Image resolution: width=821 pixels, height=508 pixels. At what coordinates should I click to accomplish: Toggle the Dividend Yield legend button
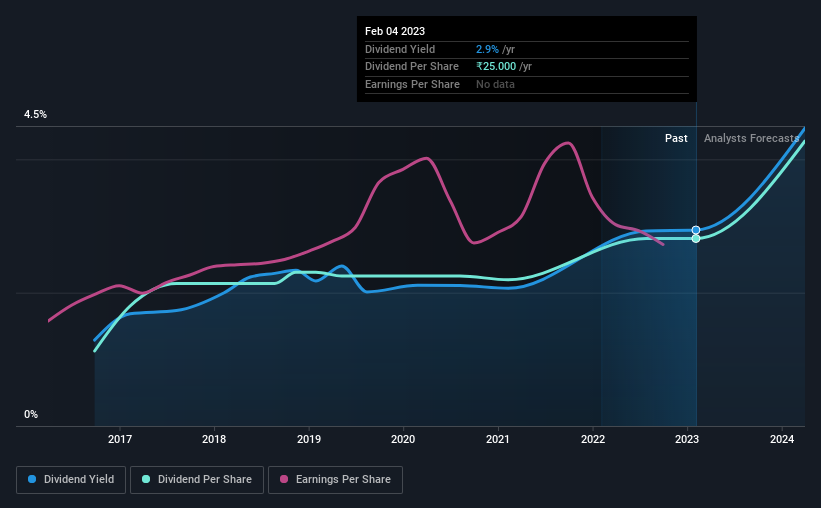[x=71, y=480]
